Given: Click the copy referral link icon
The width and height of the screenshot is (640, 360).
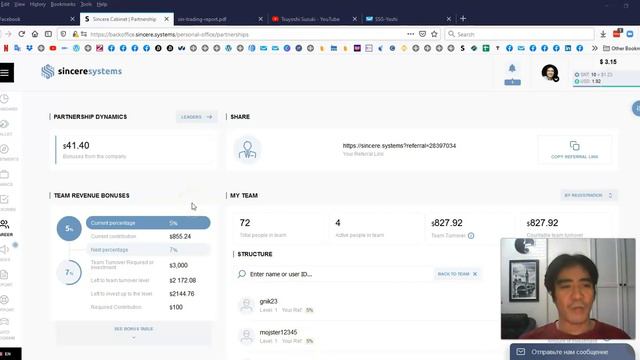Looking at the screenshot, I should point(574,146).
